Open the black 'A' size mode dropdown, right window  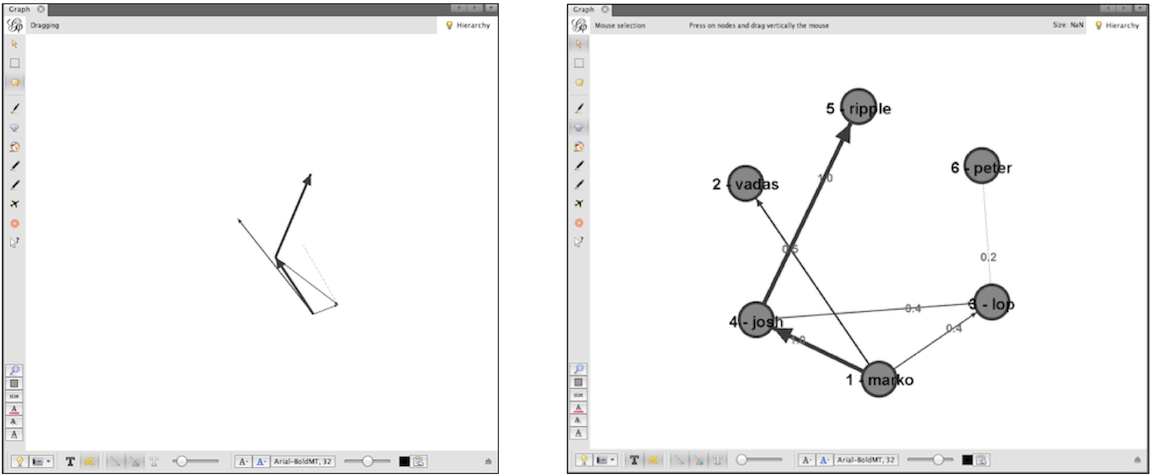804,461
